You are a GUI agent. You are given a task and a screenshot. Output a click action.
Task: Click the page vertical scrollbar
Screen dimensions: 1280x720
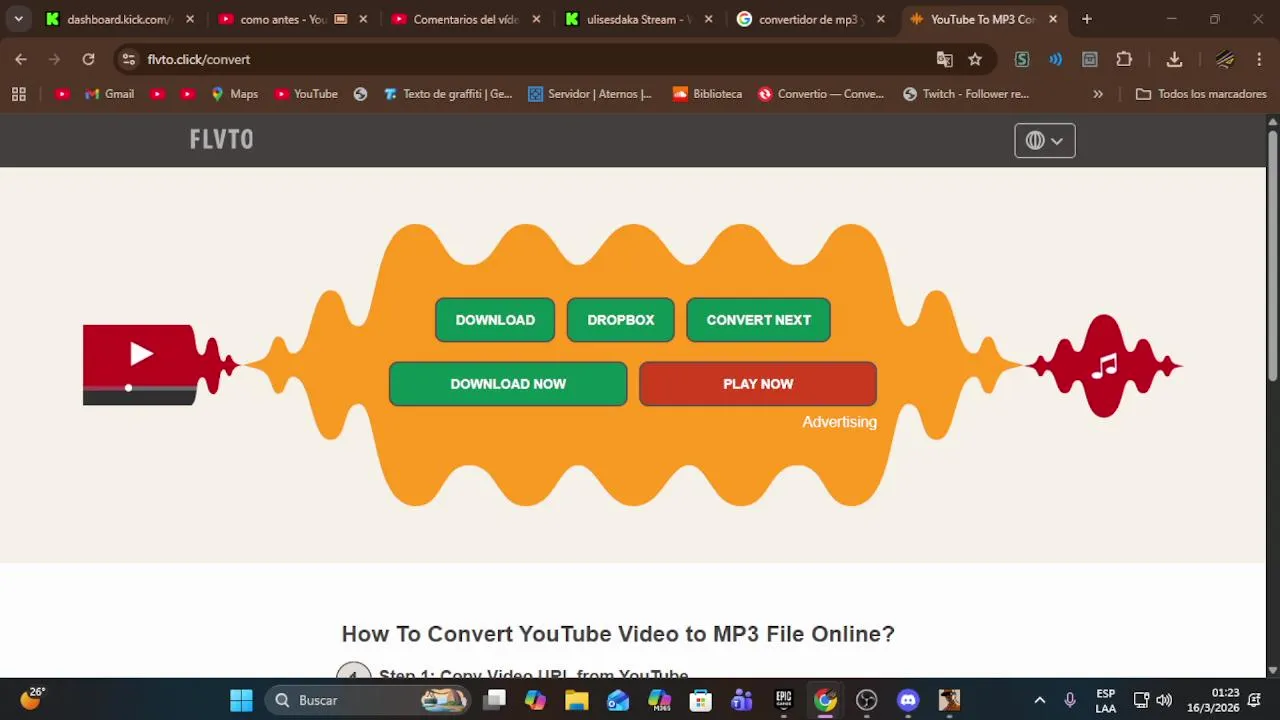point(1273,255)
